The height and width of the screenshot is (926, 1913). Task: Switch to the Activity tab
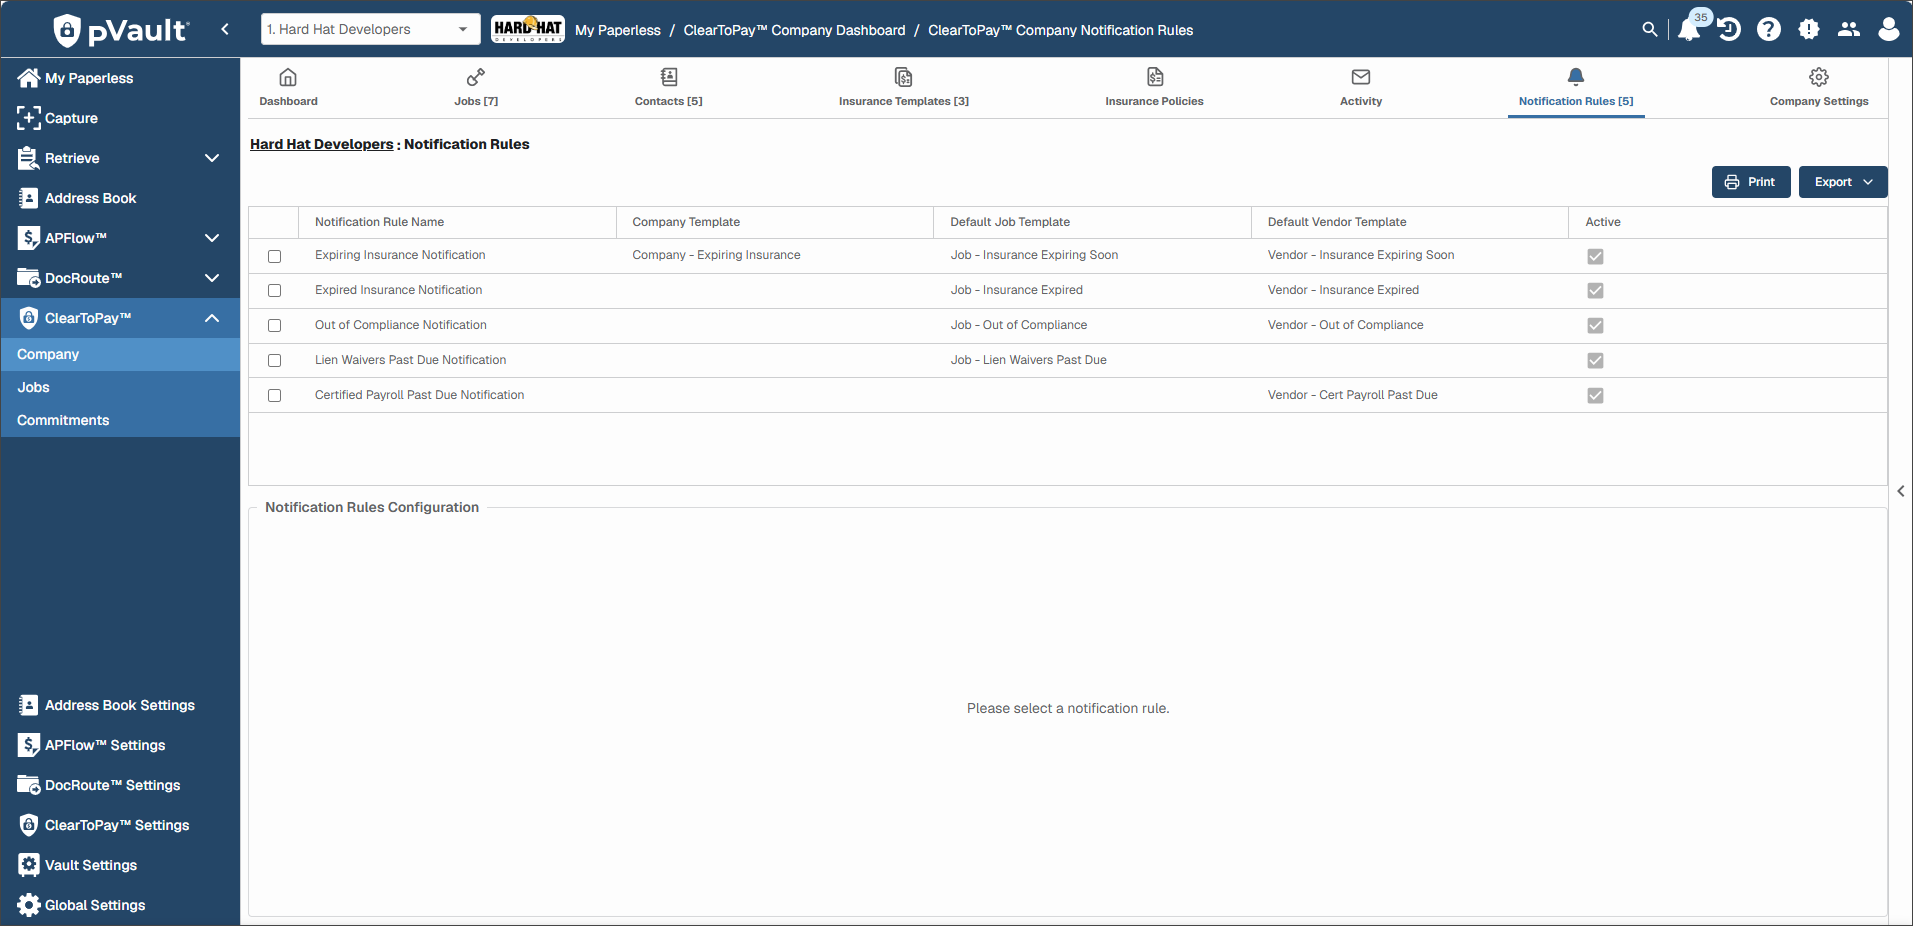(1361, 88)
